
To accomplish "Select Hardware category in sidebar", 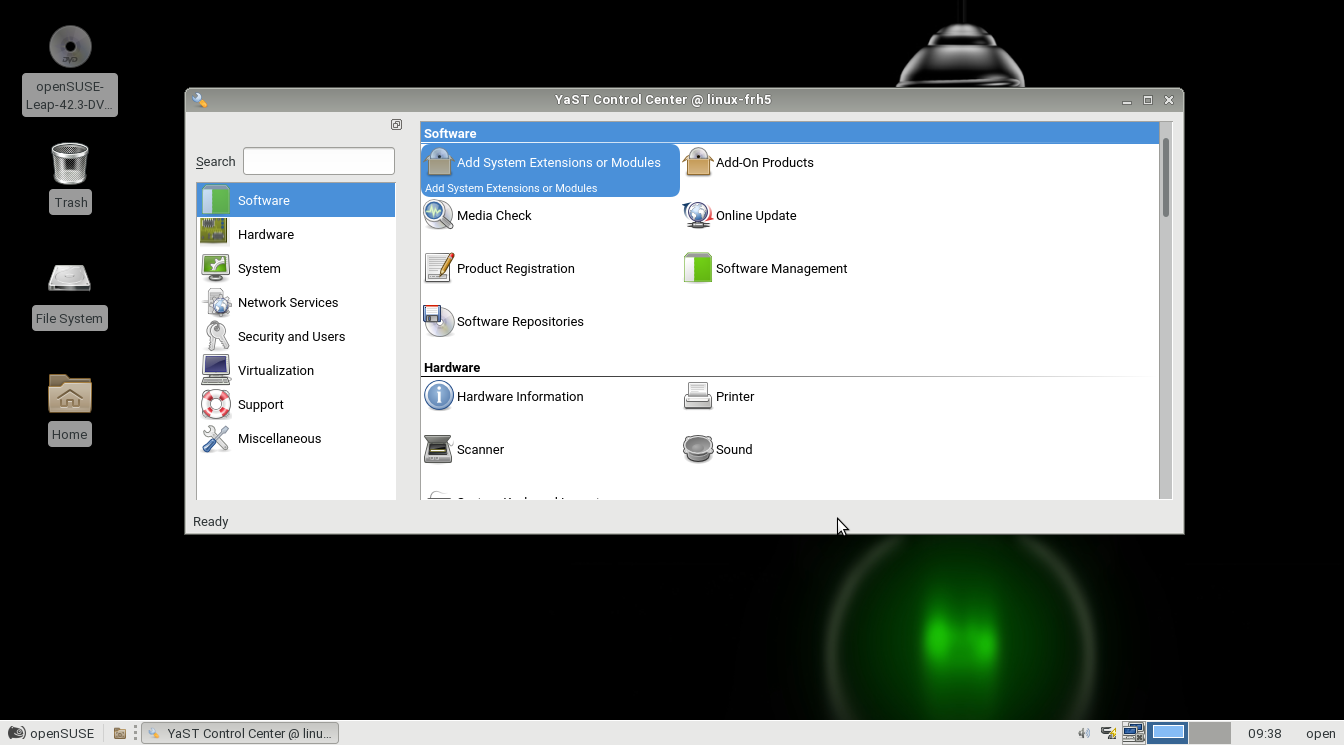I will 265,234.
